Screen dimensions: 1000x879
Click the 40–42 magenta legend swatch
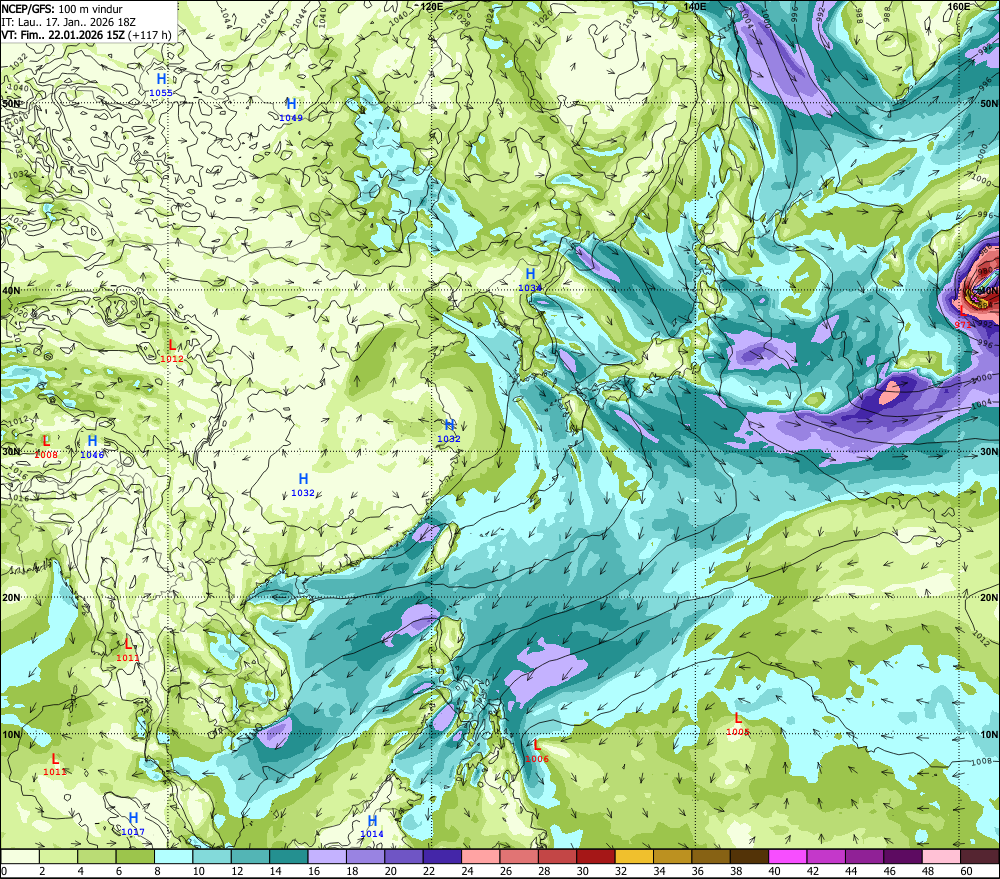[x=788, y=856]
